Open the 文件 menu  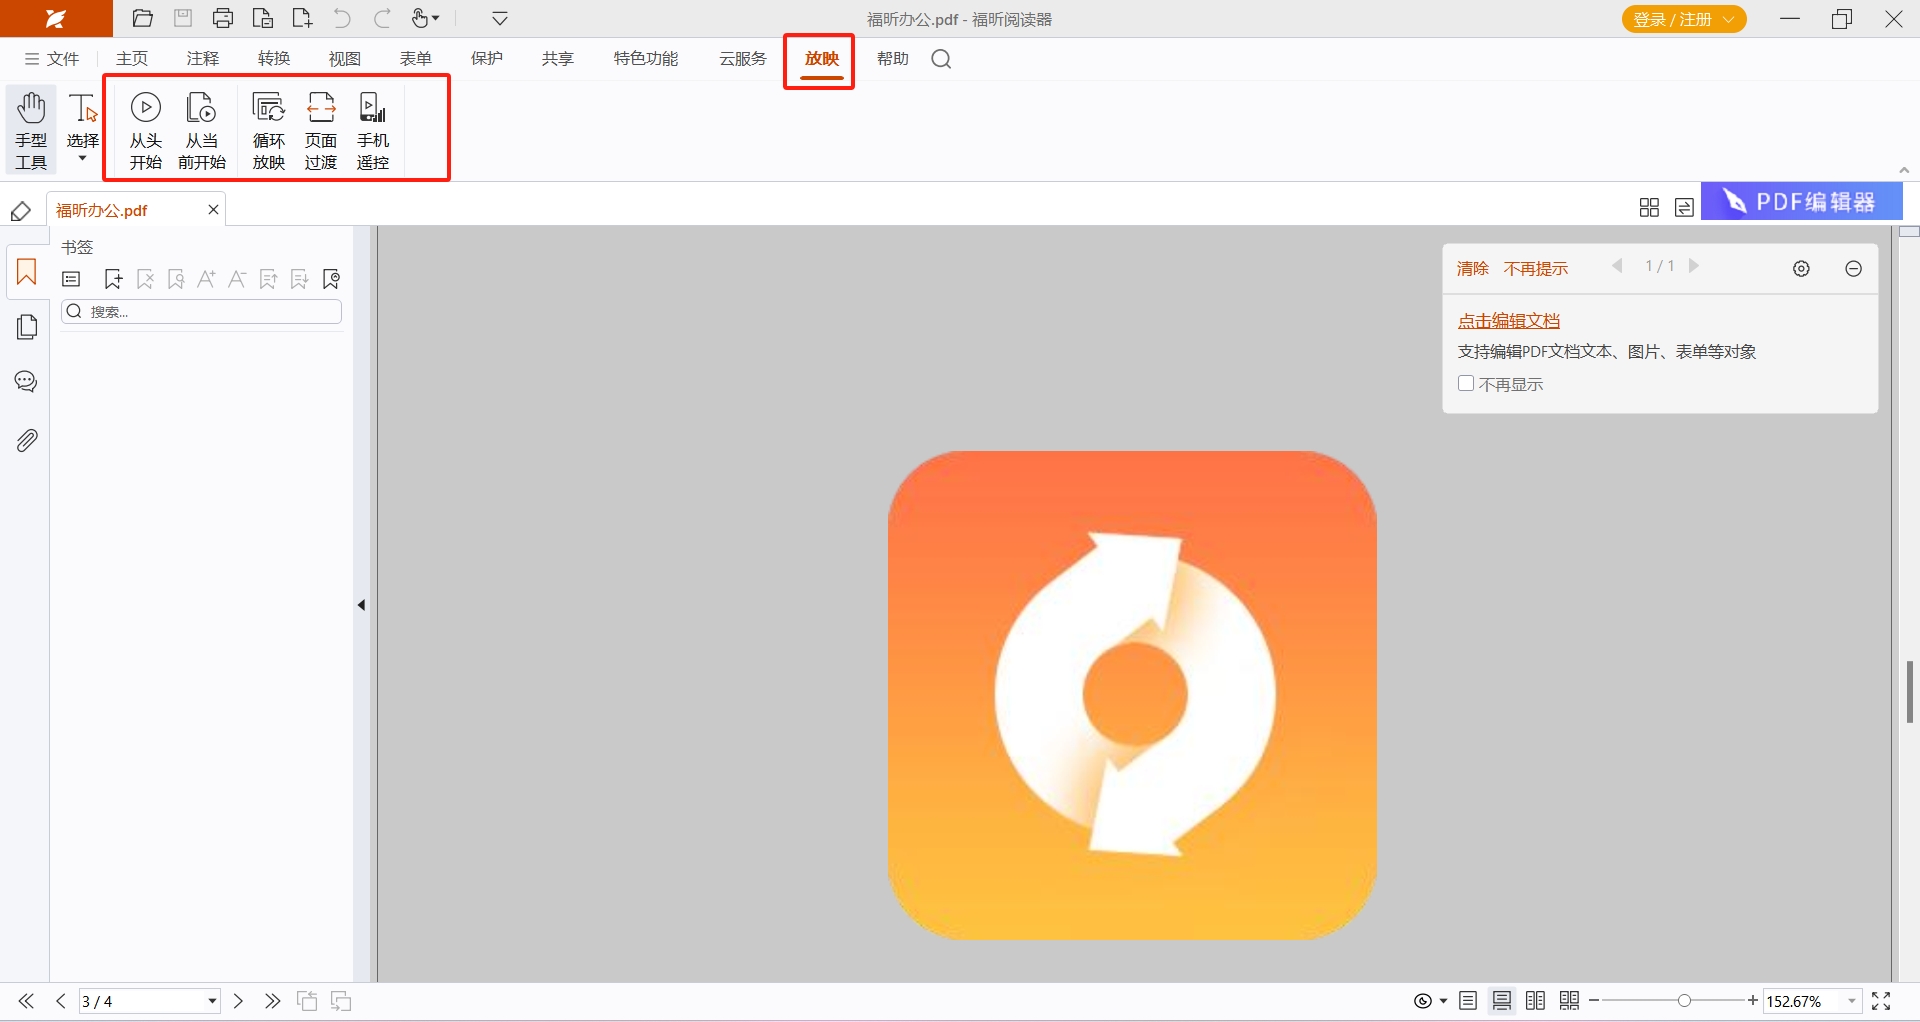52,59
